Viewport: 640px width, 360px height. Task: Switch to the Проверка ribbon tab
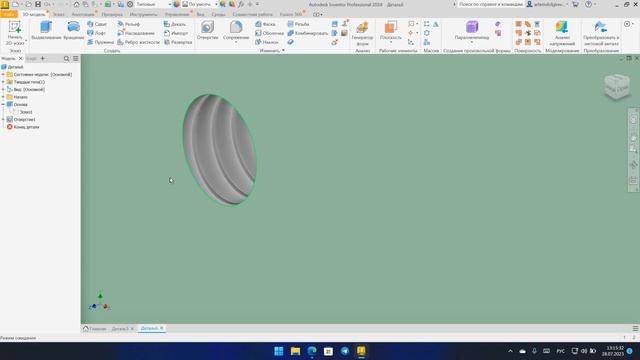(x=112, y=14)
